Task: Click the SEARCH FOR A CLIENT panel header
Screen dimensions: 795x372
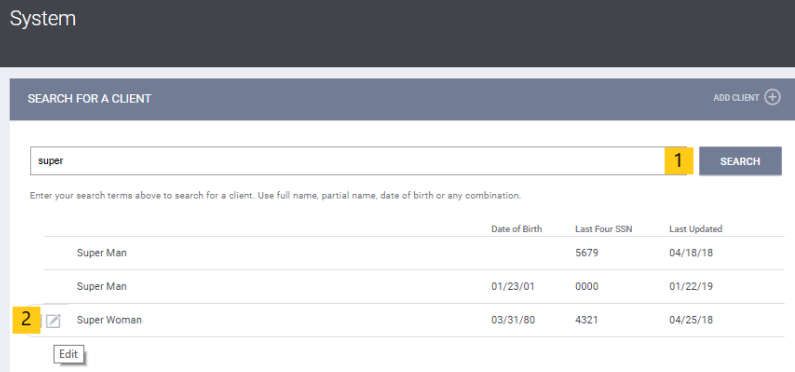Action: 402,99
